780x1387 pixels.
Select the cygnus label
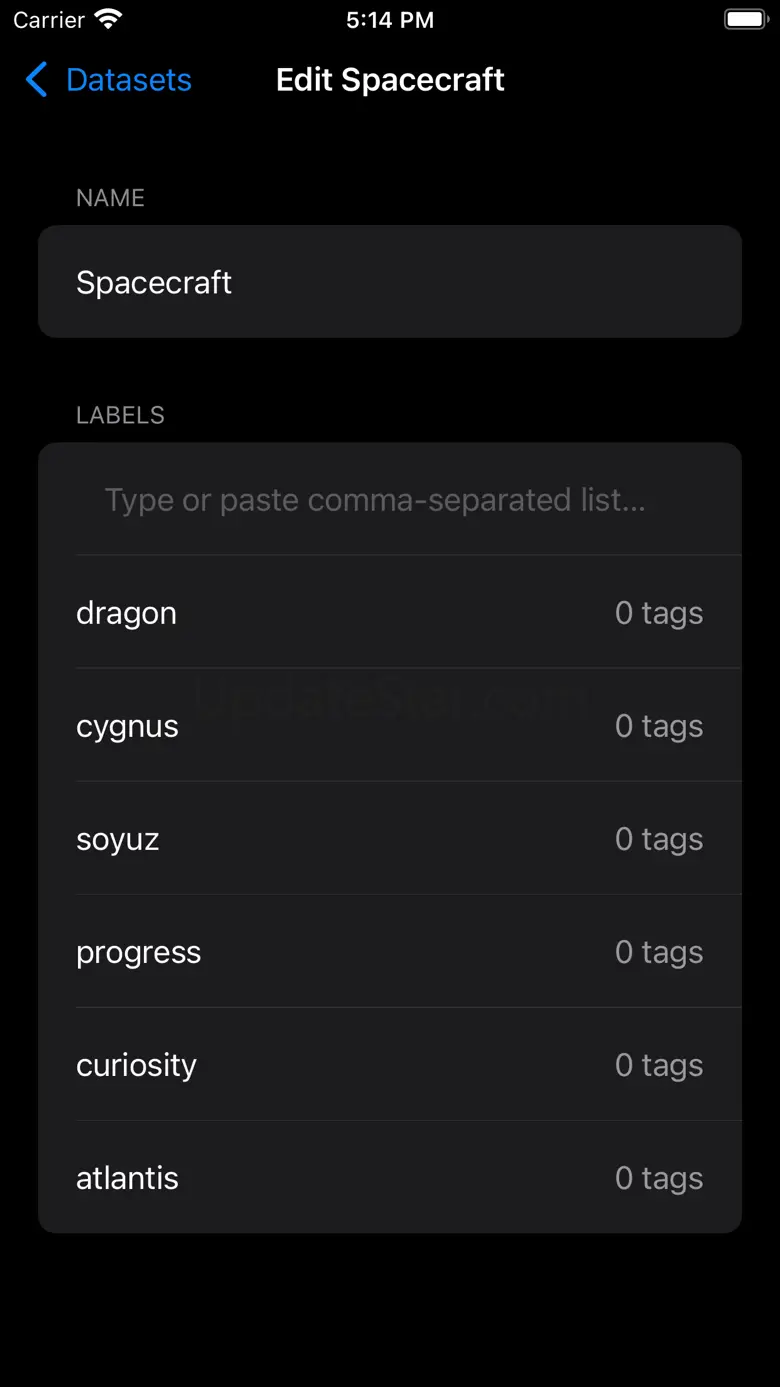pos(128,726)
